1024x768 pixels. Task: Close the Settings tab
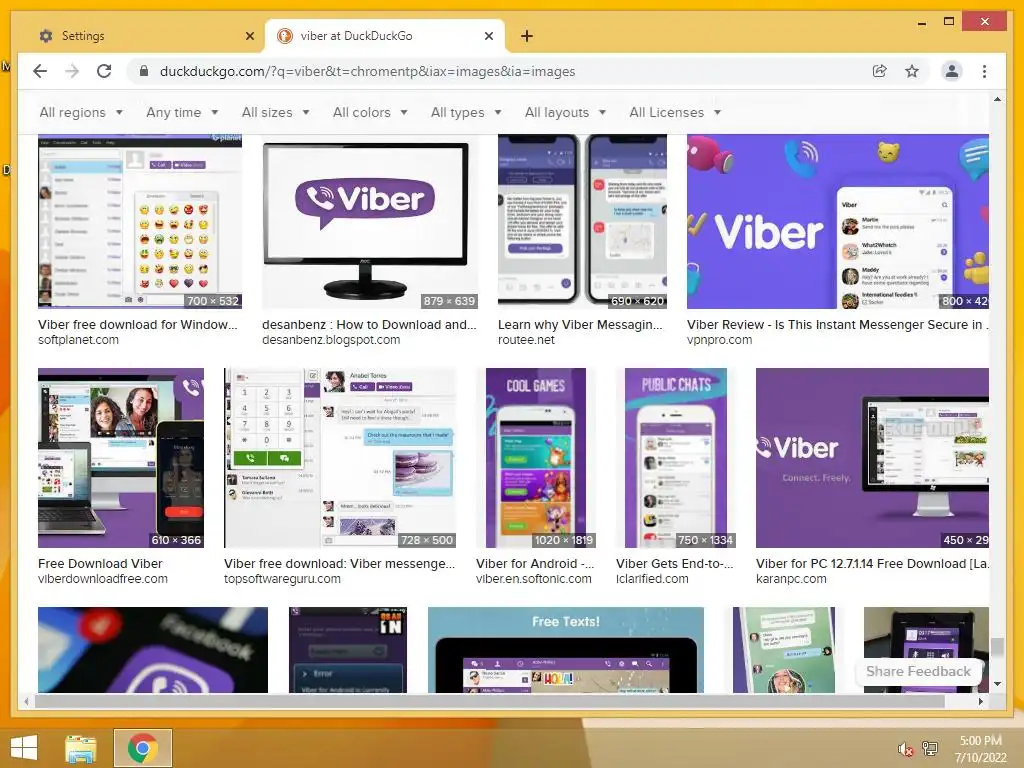[249, 36]
